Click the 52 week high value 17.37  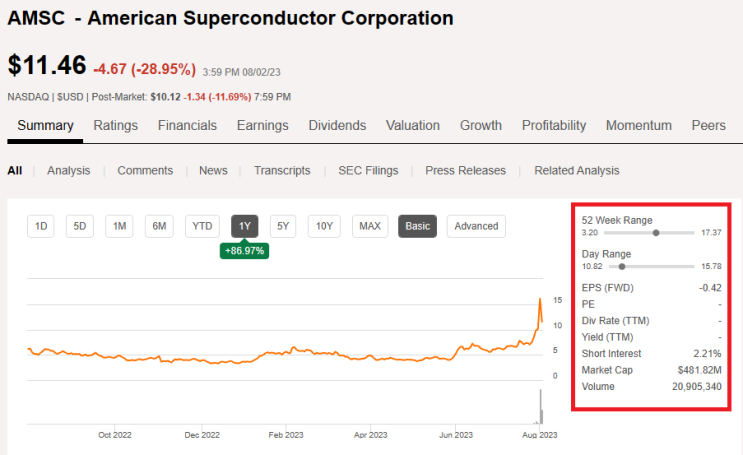711,233
